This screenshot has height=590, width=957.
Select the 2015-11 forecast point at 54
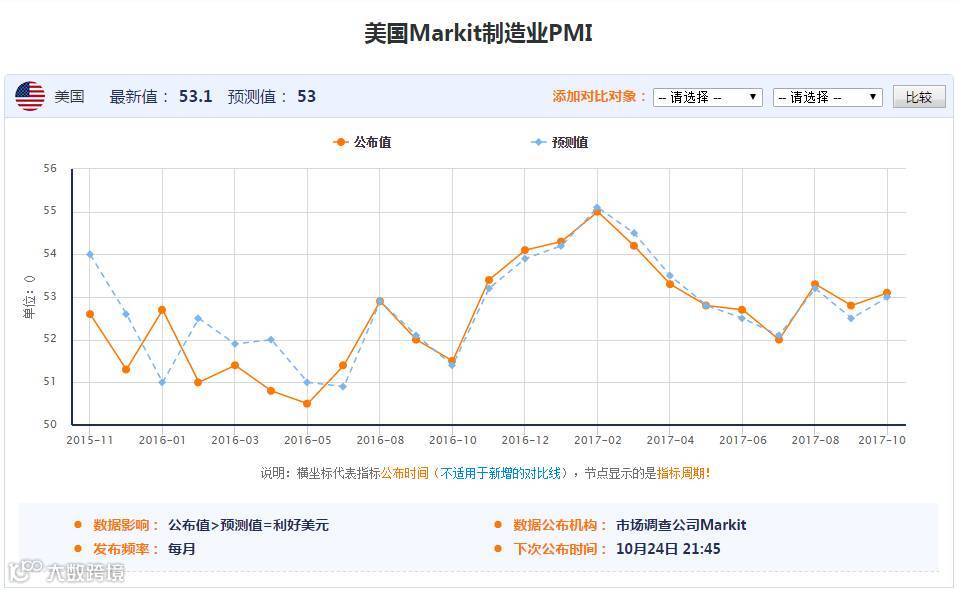coord(90,254)
